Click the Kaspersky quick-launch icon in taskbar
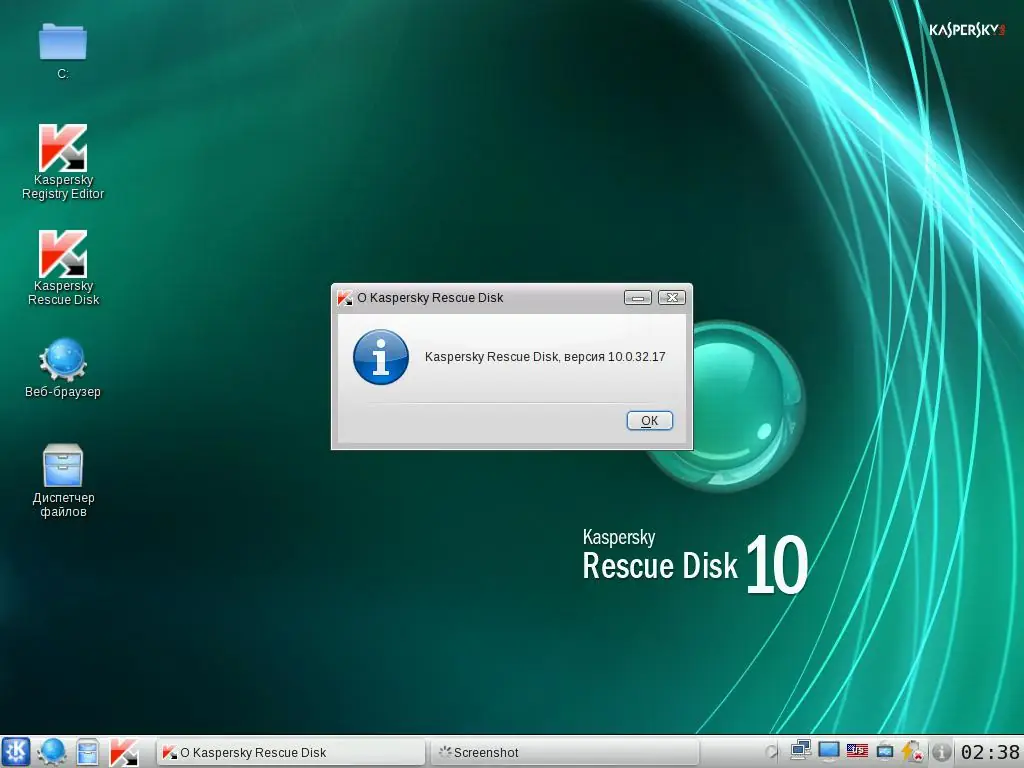 [x=124, y=752]
